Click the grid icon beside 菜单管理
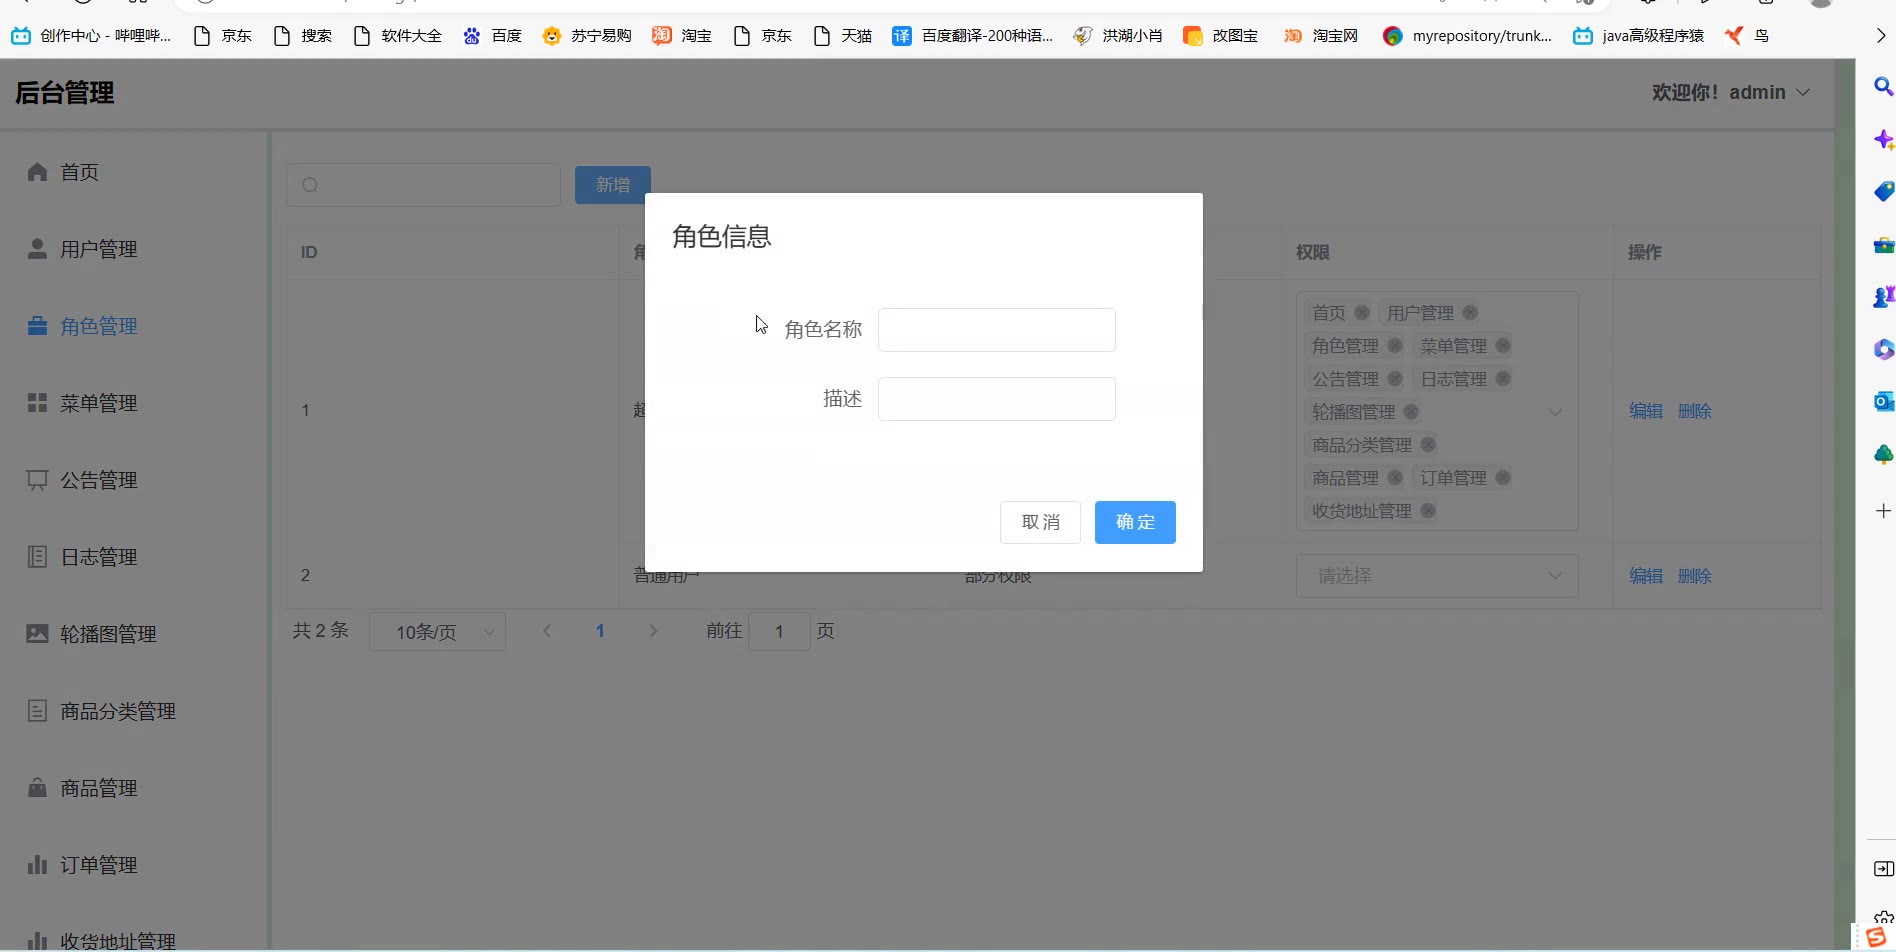This screenshot has width=1896, height=952. (37, 402)
